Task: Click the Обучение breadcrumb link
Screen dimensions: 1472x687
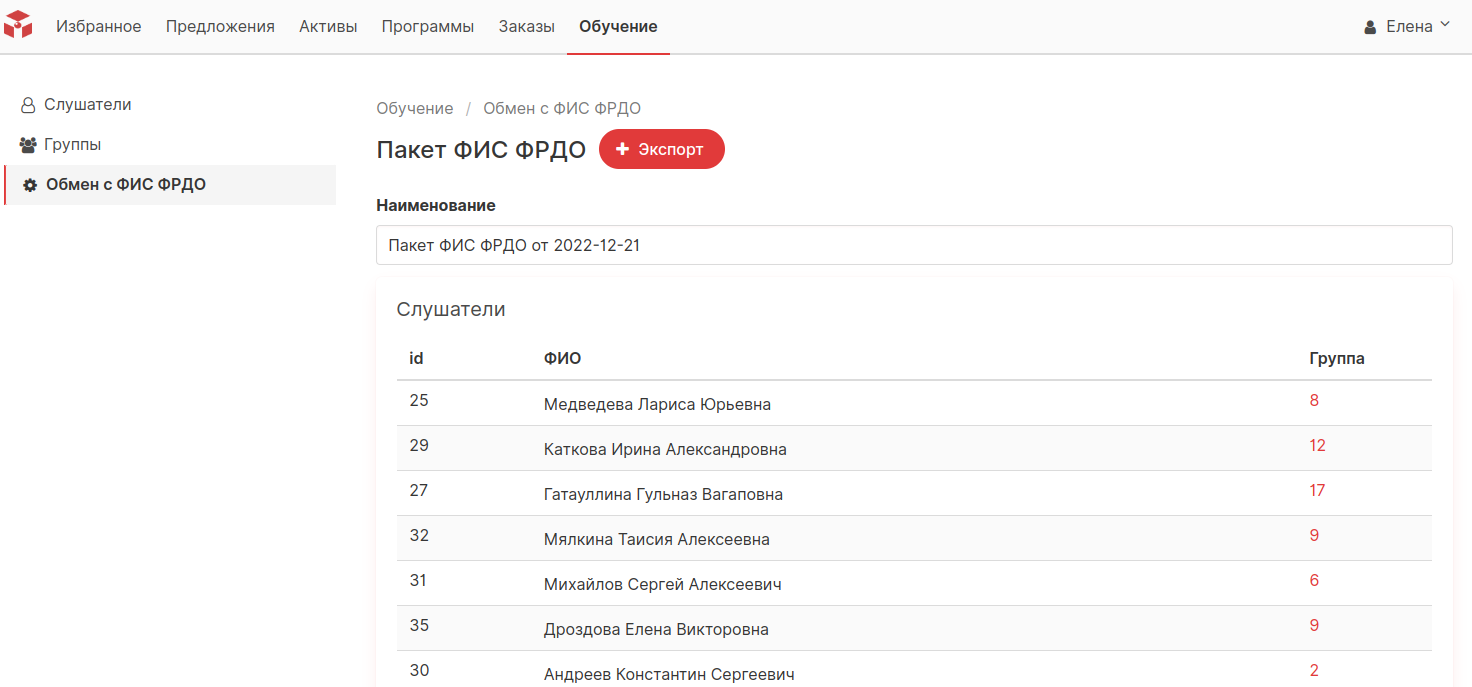Action: pos(415,108)
